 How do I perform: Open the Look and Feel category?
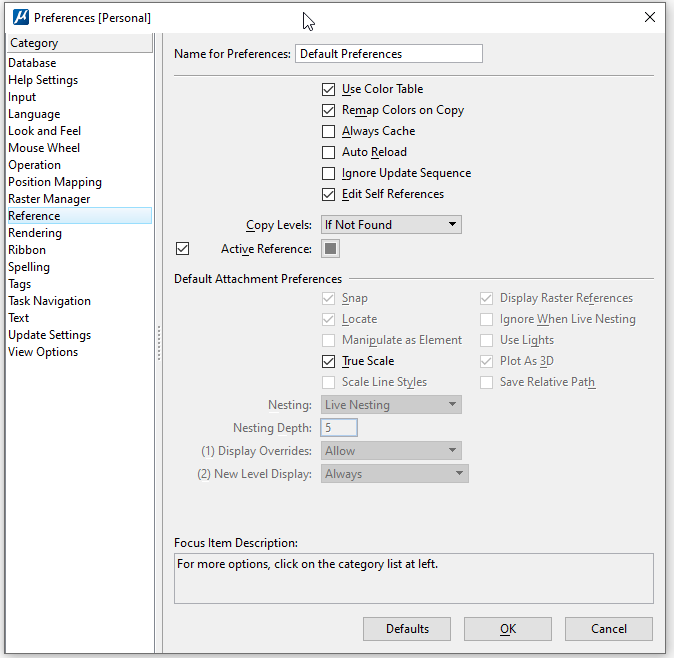point(45,131)
